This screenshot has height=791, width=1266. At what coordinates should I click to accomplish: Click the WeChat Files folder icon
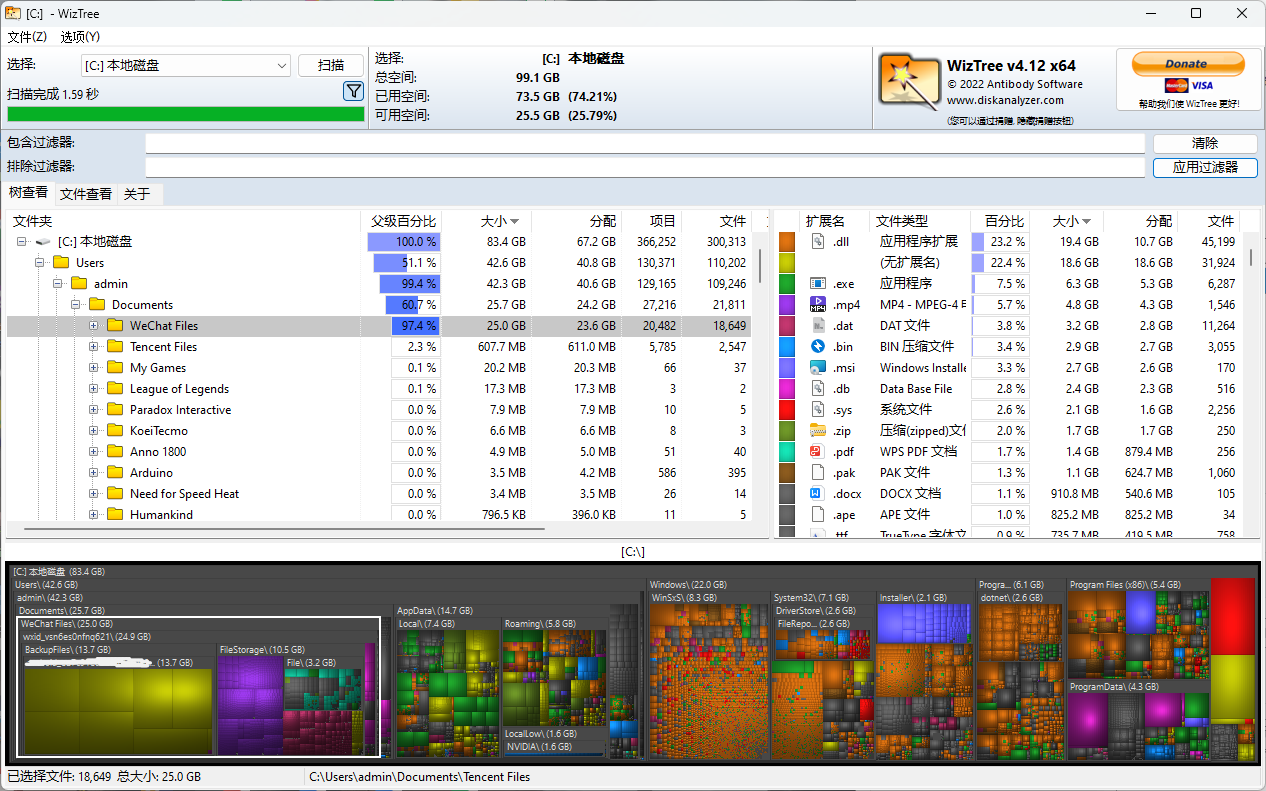click(x=114, y=325)
